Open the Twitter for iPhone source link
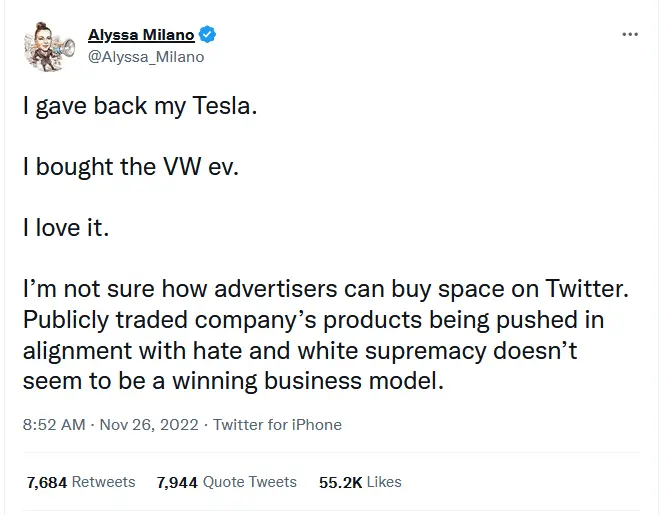659x515 pixels. 277,425
